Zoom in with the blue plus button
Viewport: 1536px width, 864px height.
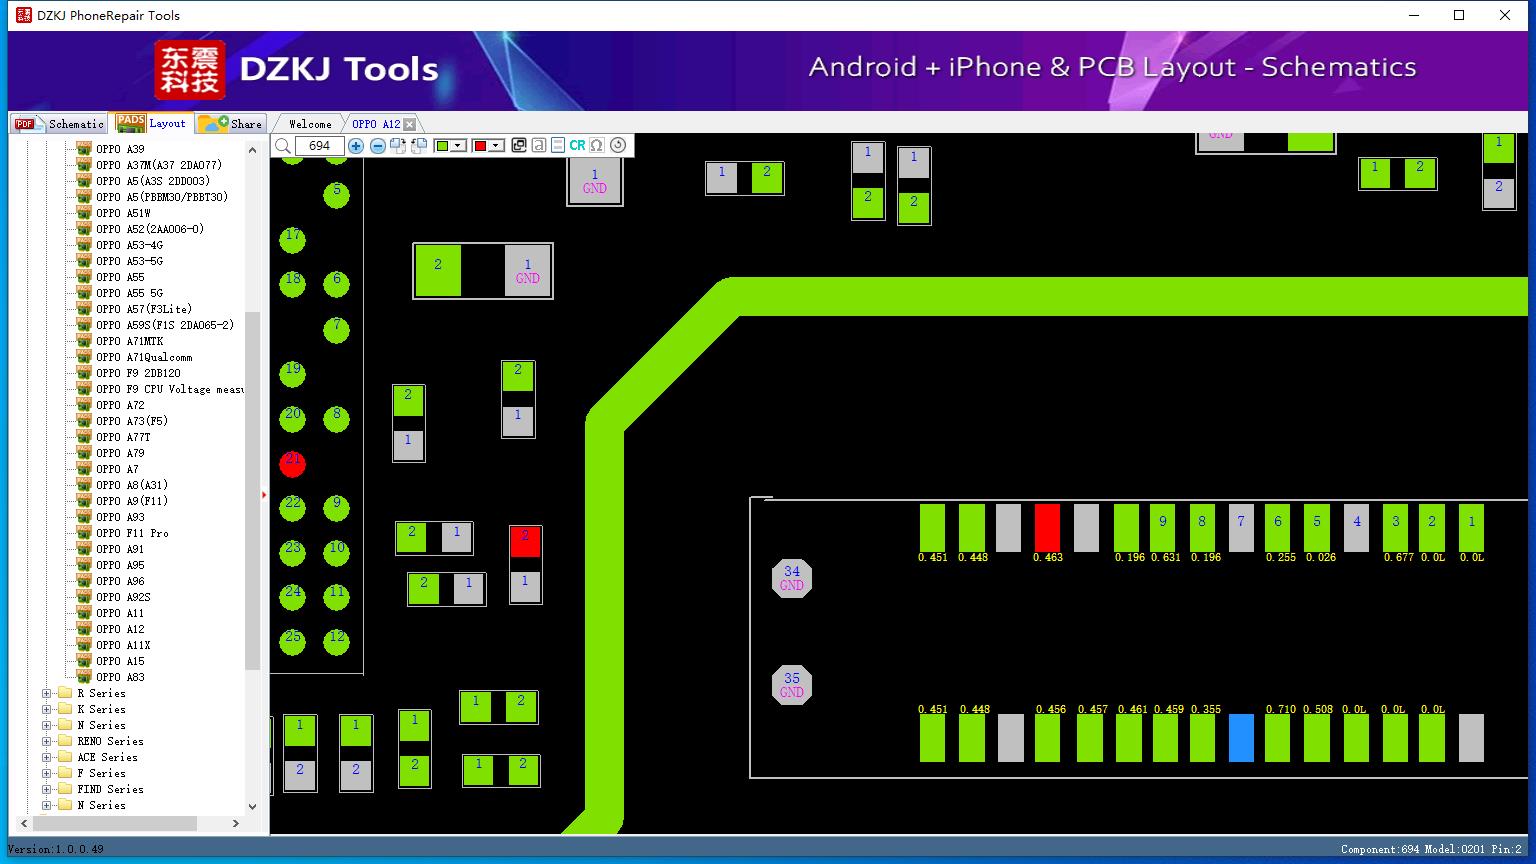pos(356,146)
